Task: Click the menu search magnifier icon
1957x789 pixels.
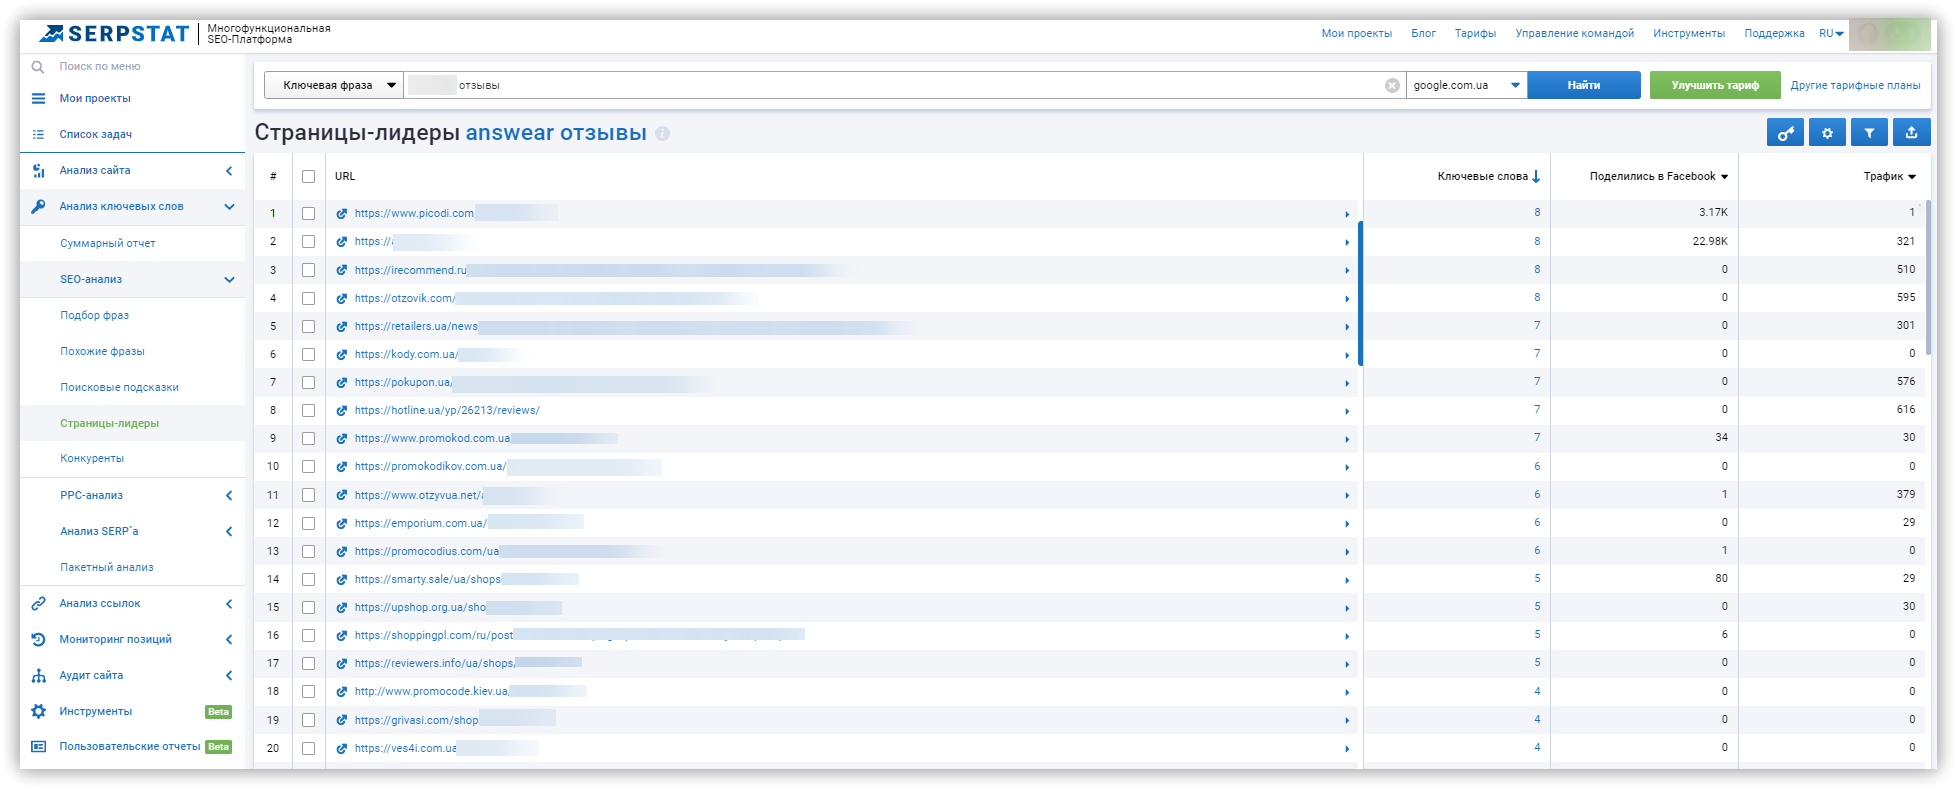Action: 38,67
